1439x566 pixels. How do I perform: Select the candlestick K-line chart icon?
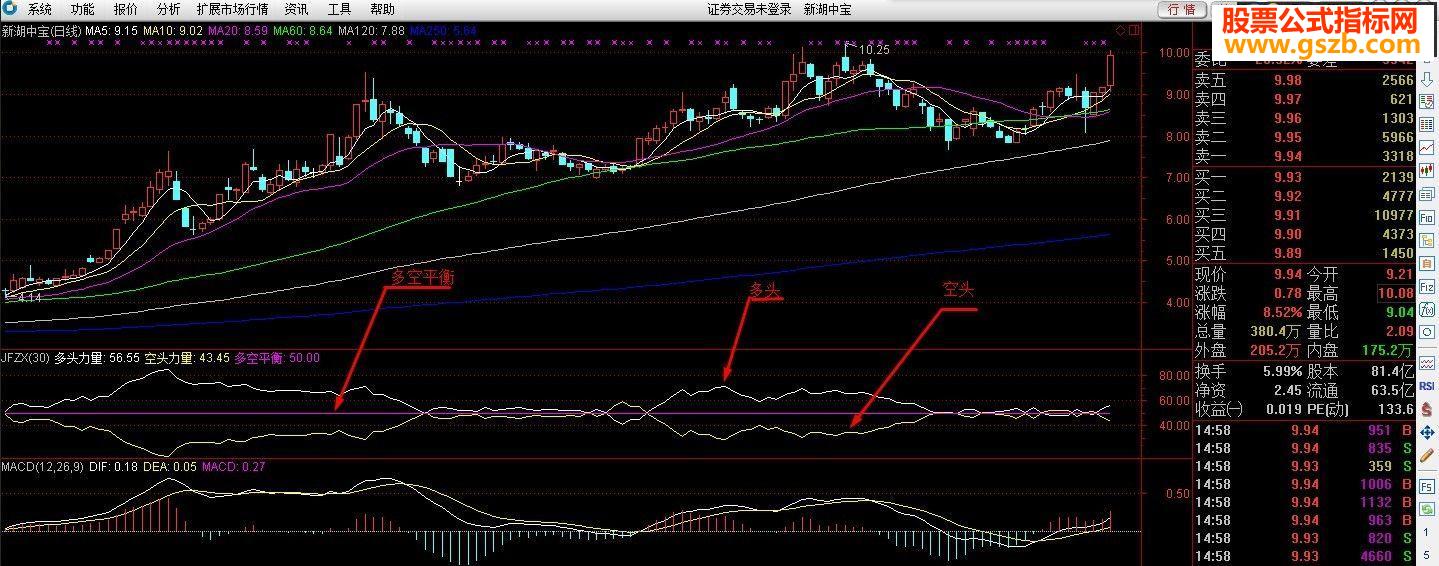pyautogui.click(x=1427, y=169)
